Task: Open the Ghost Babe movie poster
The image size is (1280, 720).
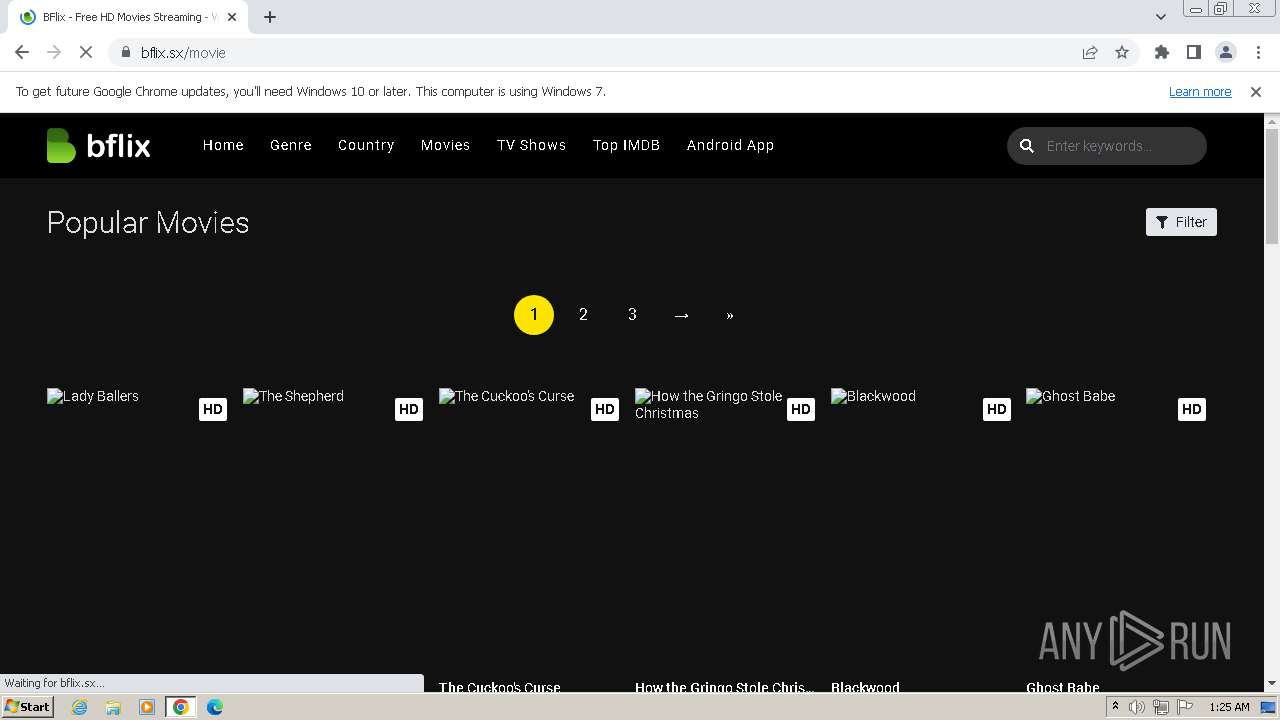Action: coord(1116,525)
